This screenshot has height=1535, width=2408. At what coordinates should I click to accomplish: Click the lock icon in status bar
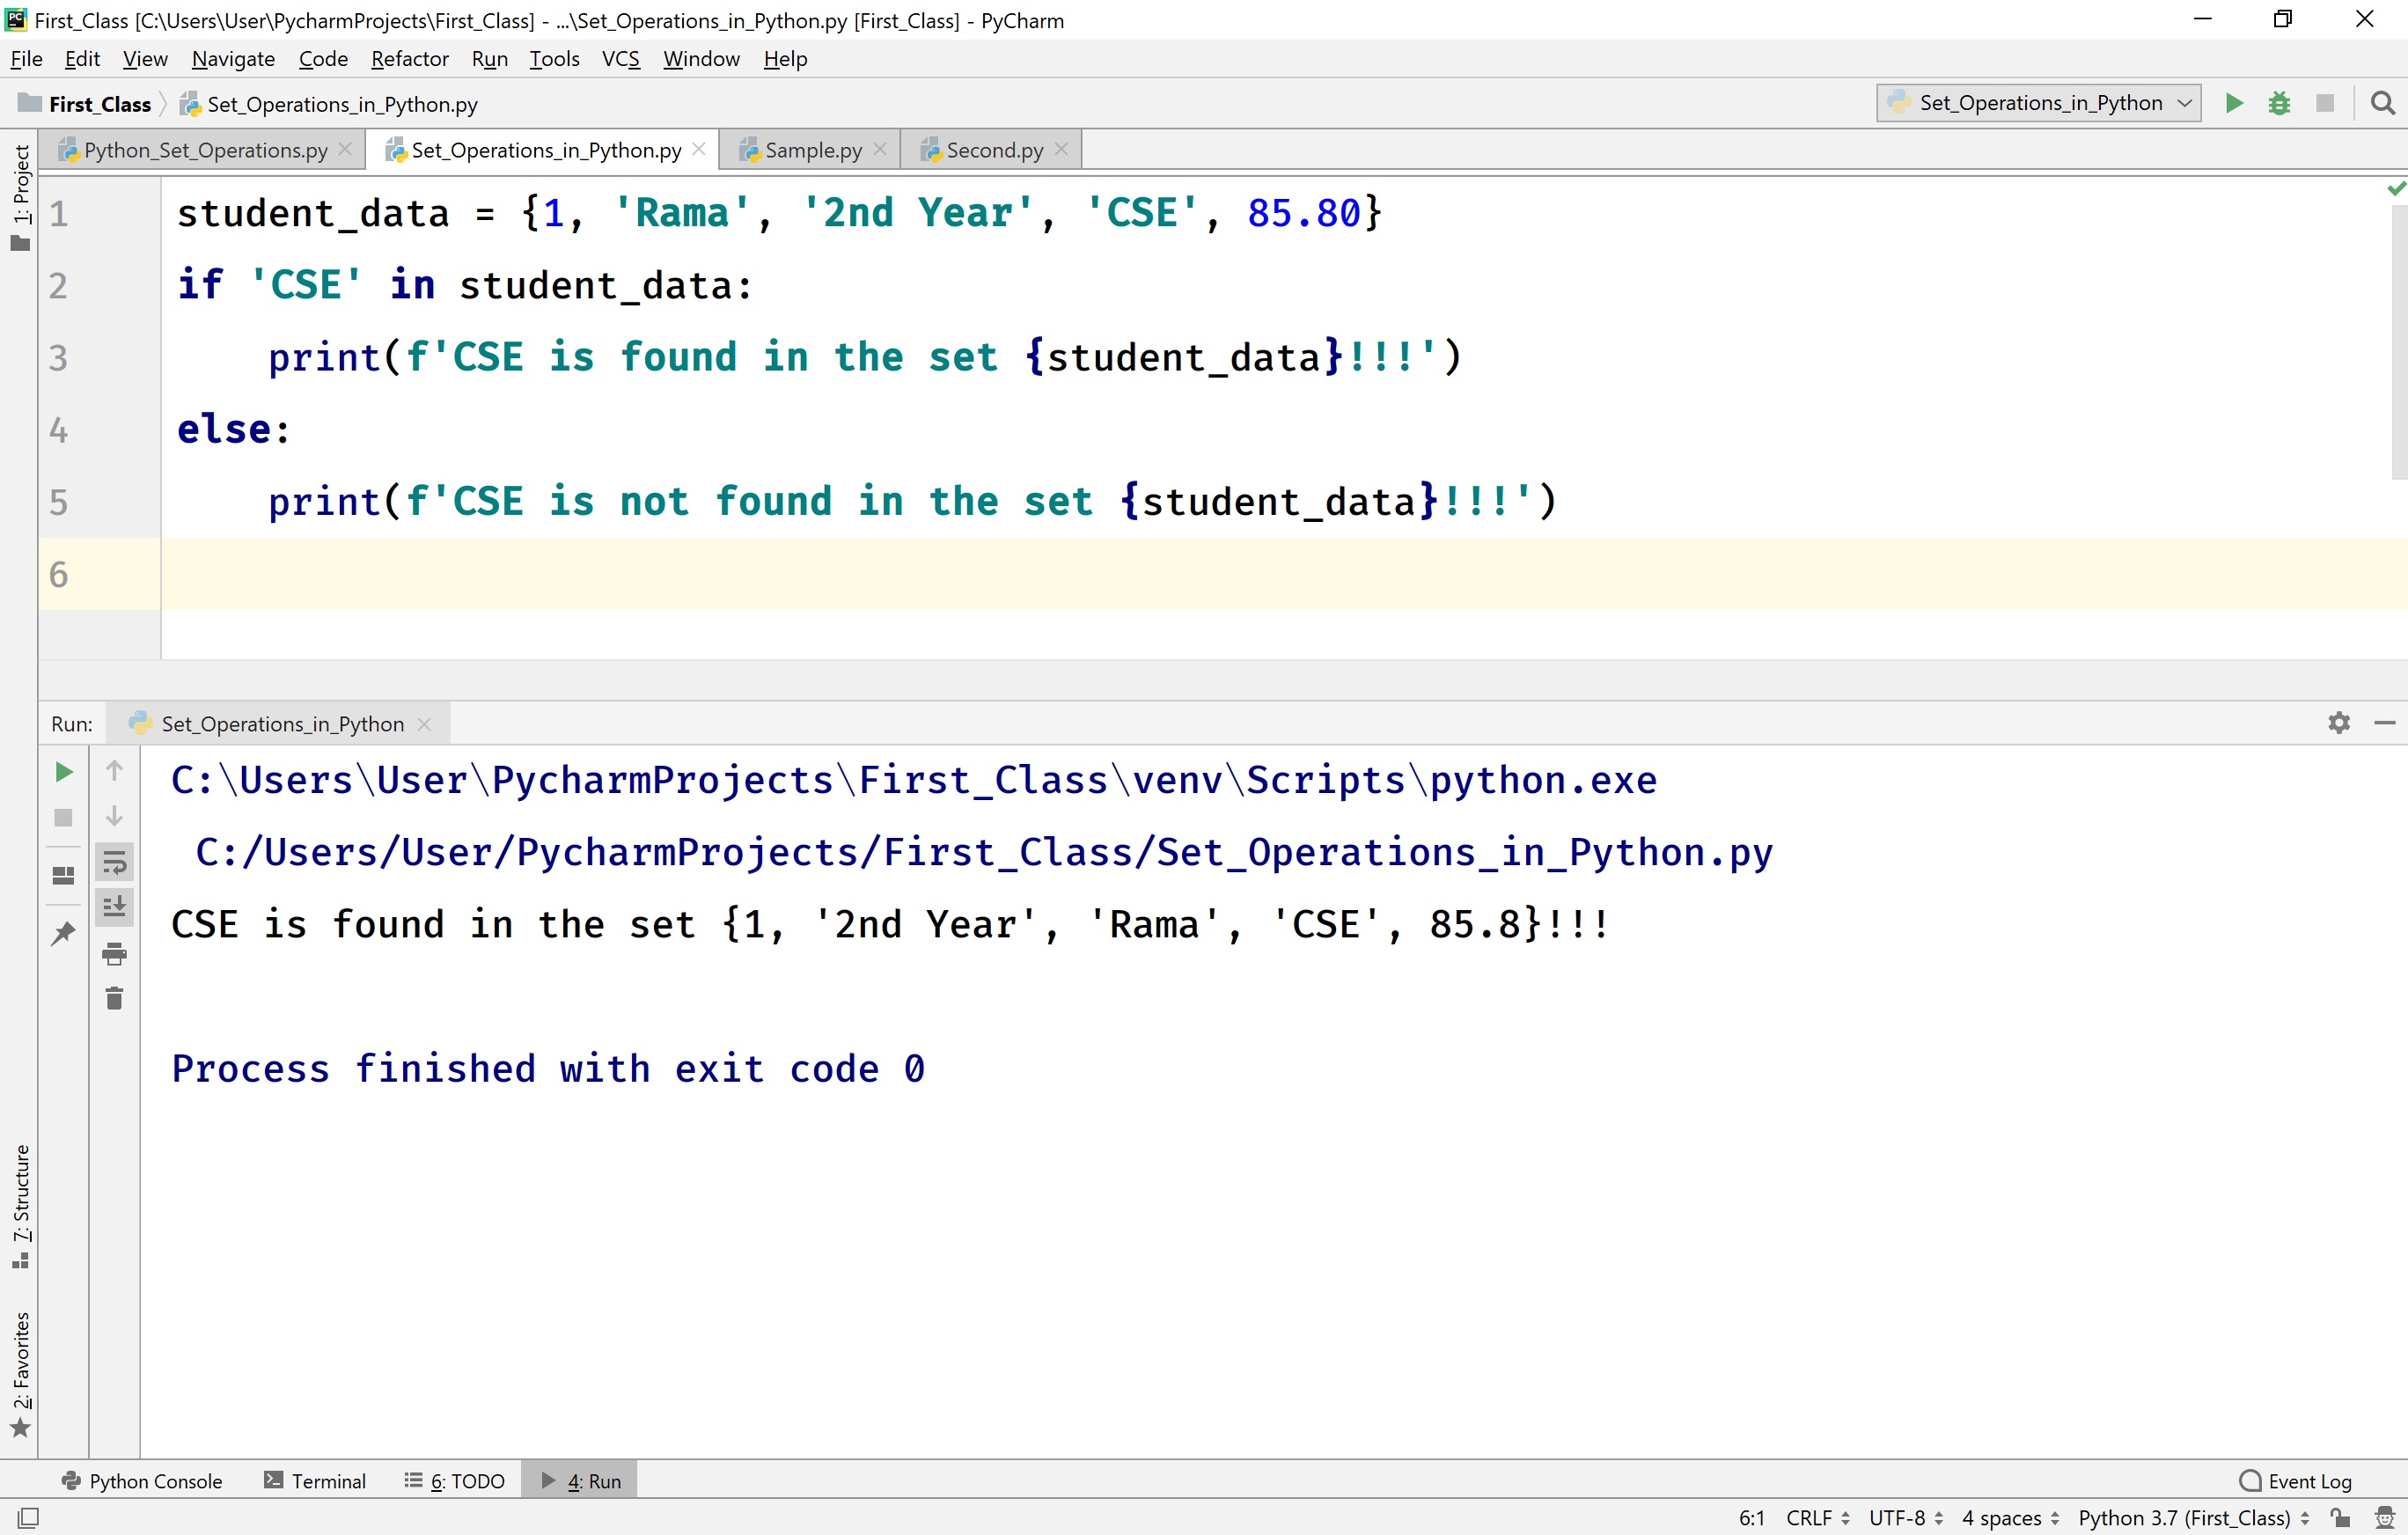2340,1517
